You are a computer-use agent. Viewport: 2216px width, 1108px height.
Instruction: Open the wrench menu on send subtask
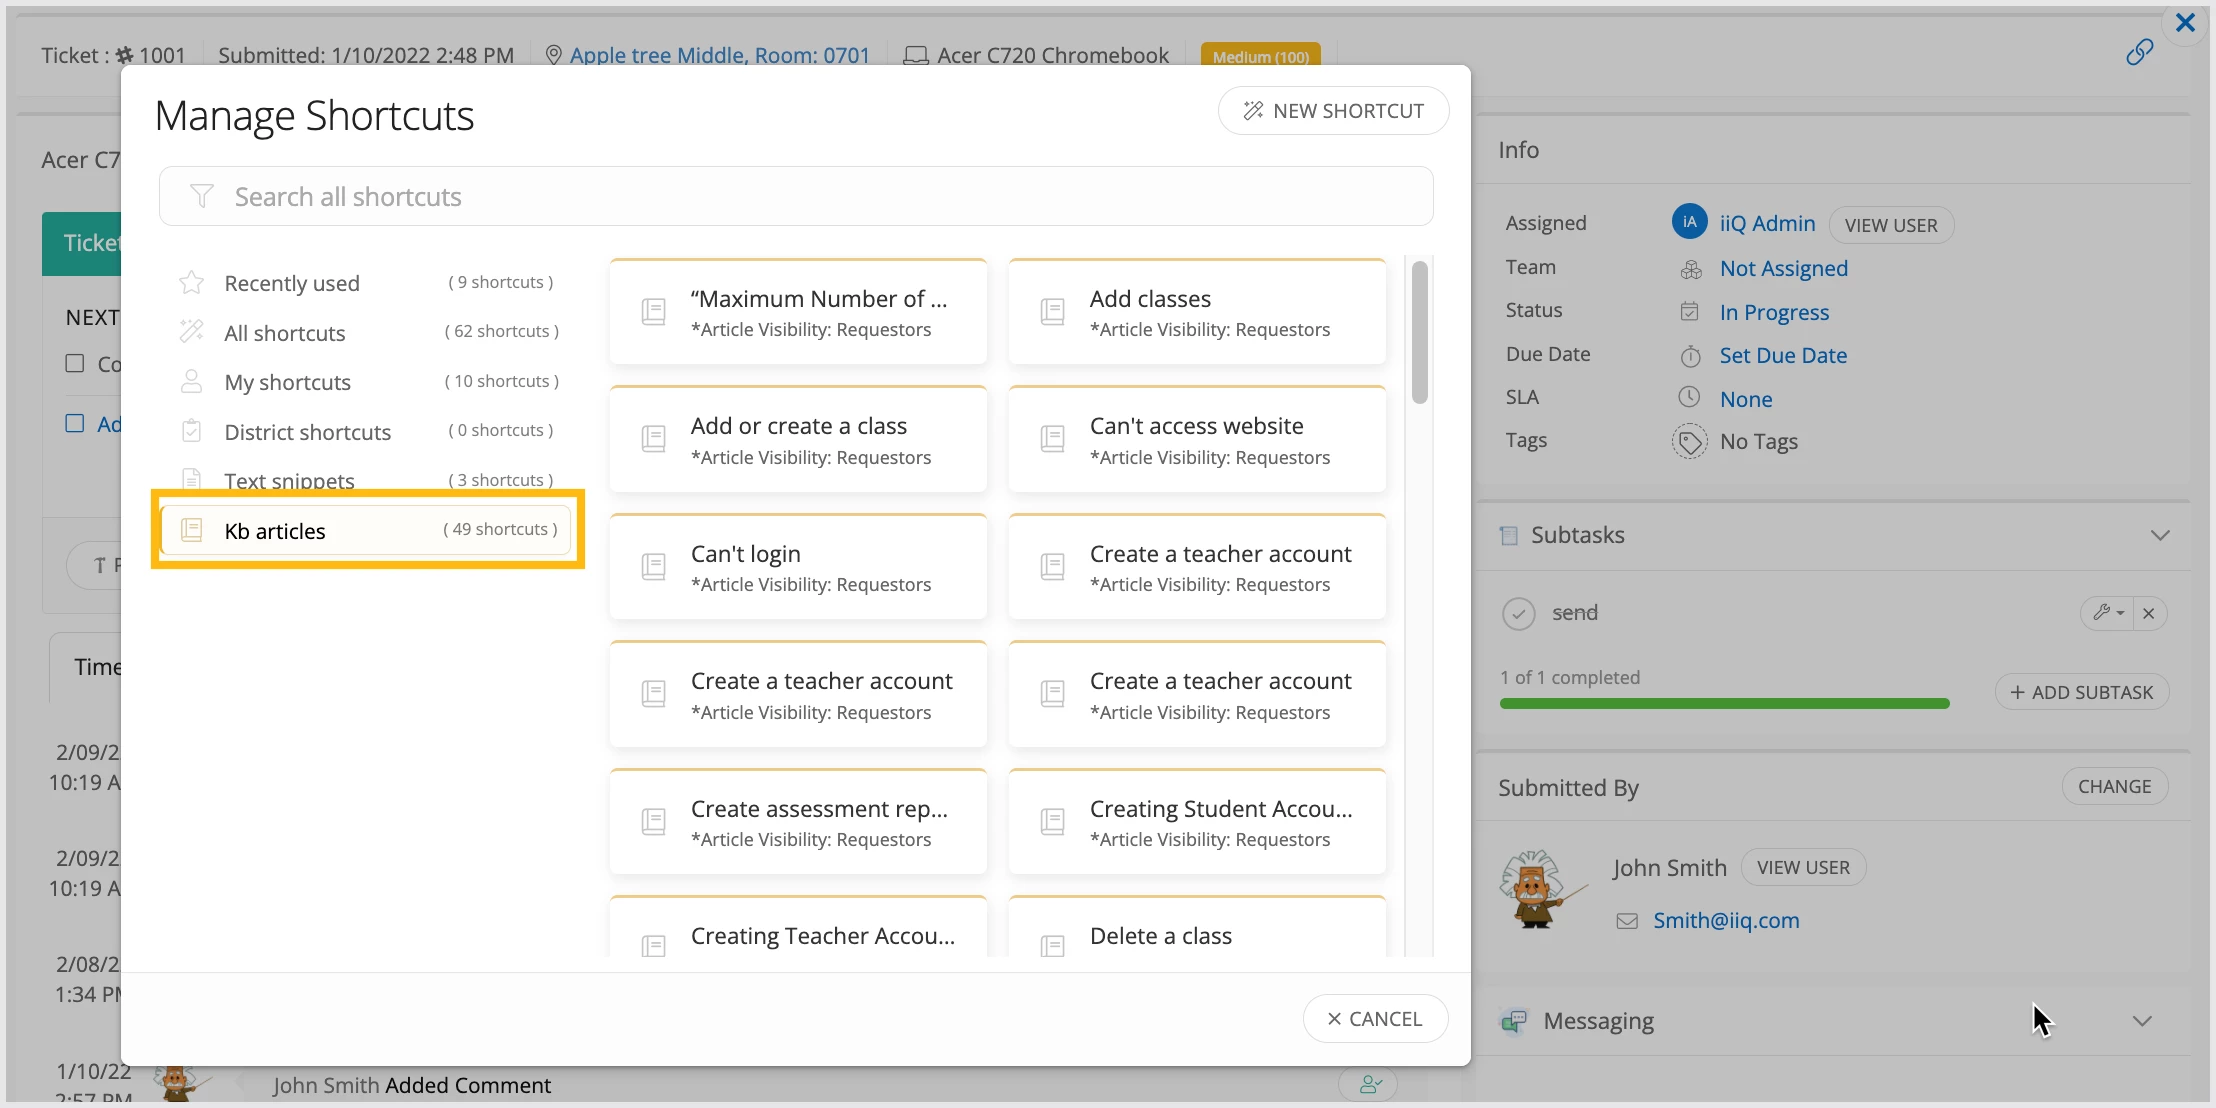pyautogui.click(x=2108, y=613)
